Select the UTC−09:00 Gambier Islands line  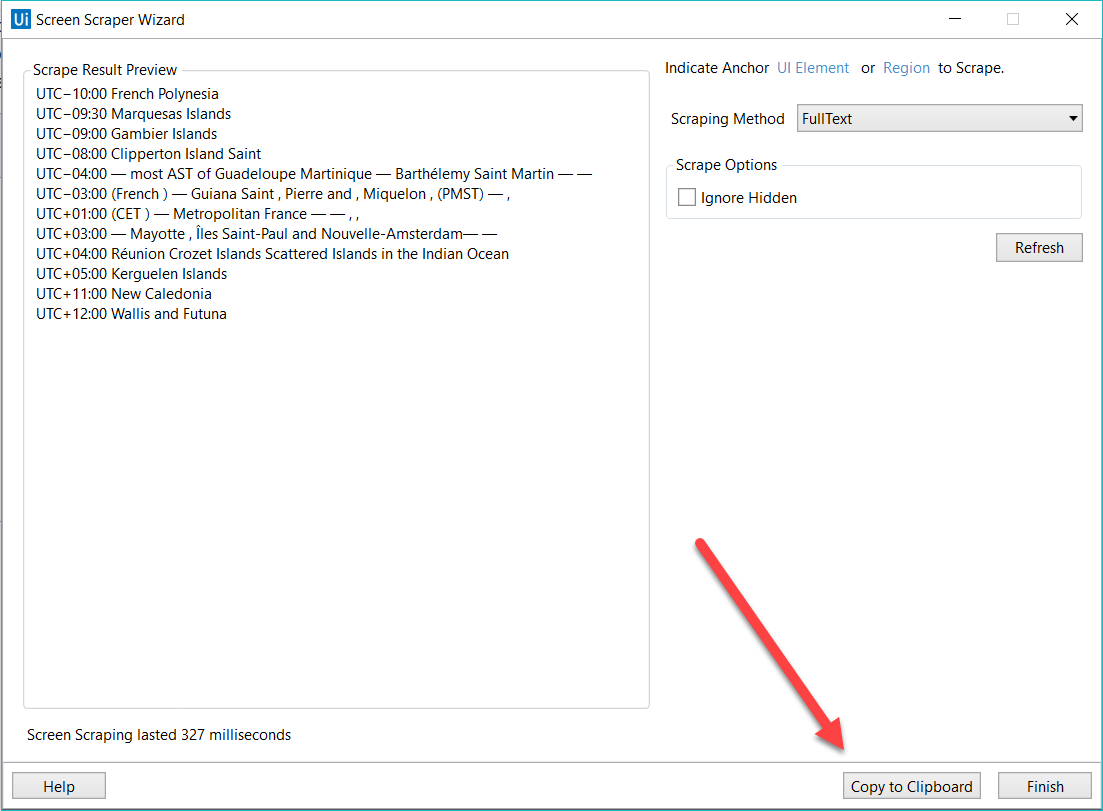(x=127, y=134)
